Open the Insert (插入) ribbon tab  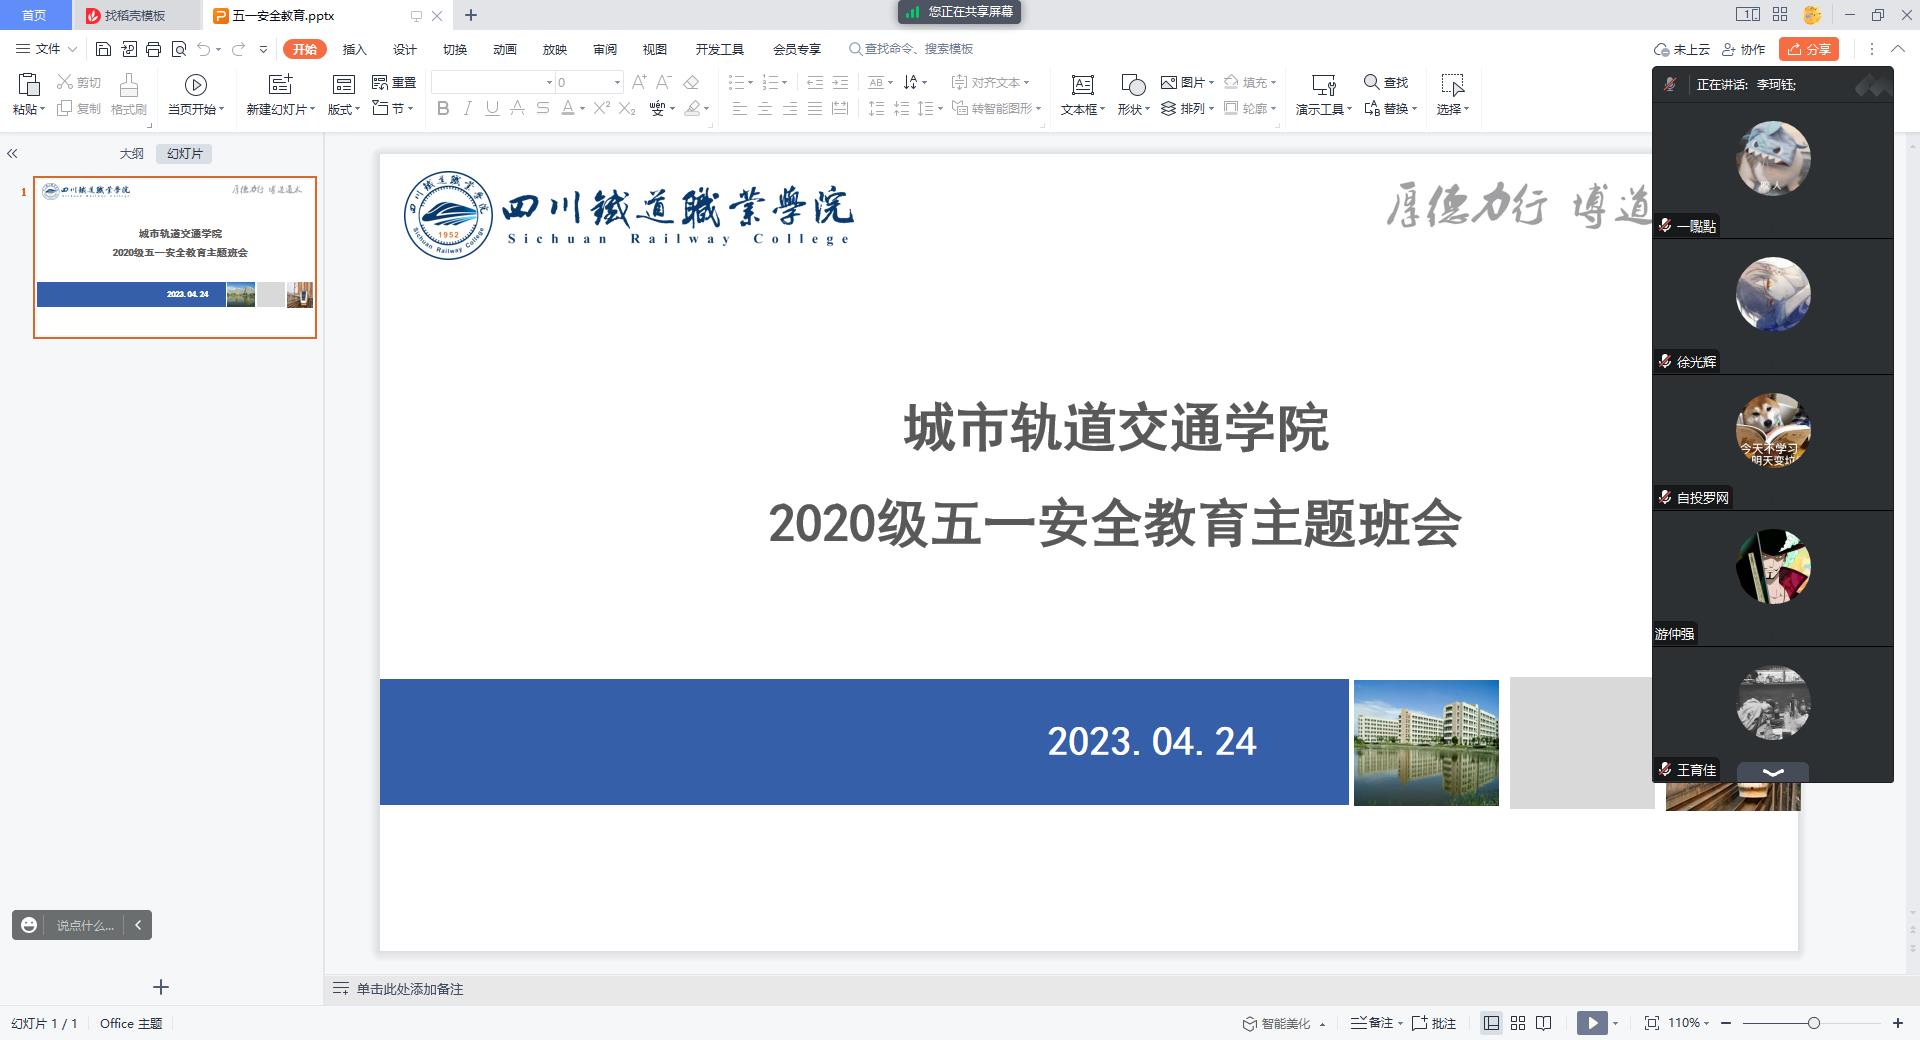tap(354, 49)
